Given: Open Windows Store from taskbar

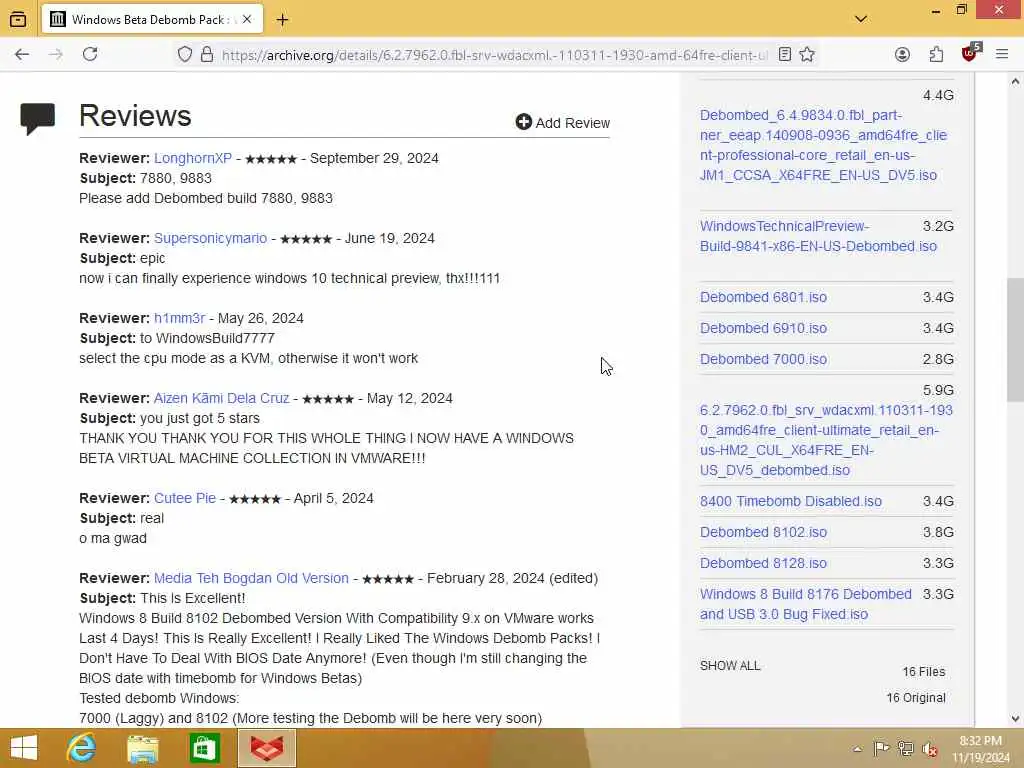Looking at the screenshot, I should tap(204, 748).
